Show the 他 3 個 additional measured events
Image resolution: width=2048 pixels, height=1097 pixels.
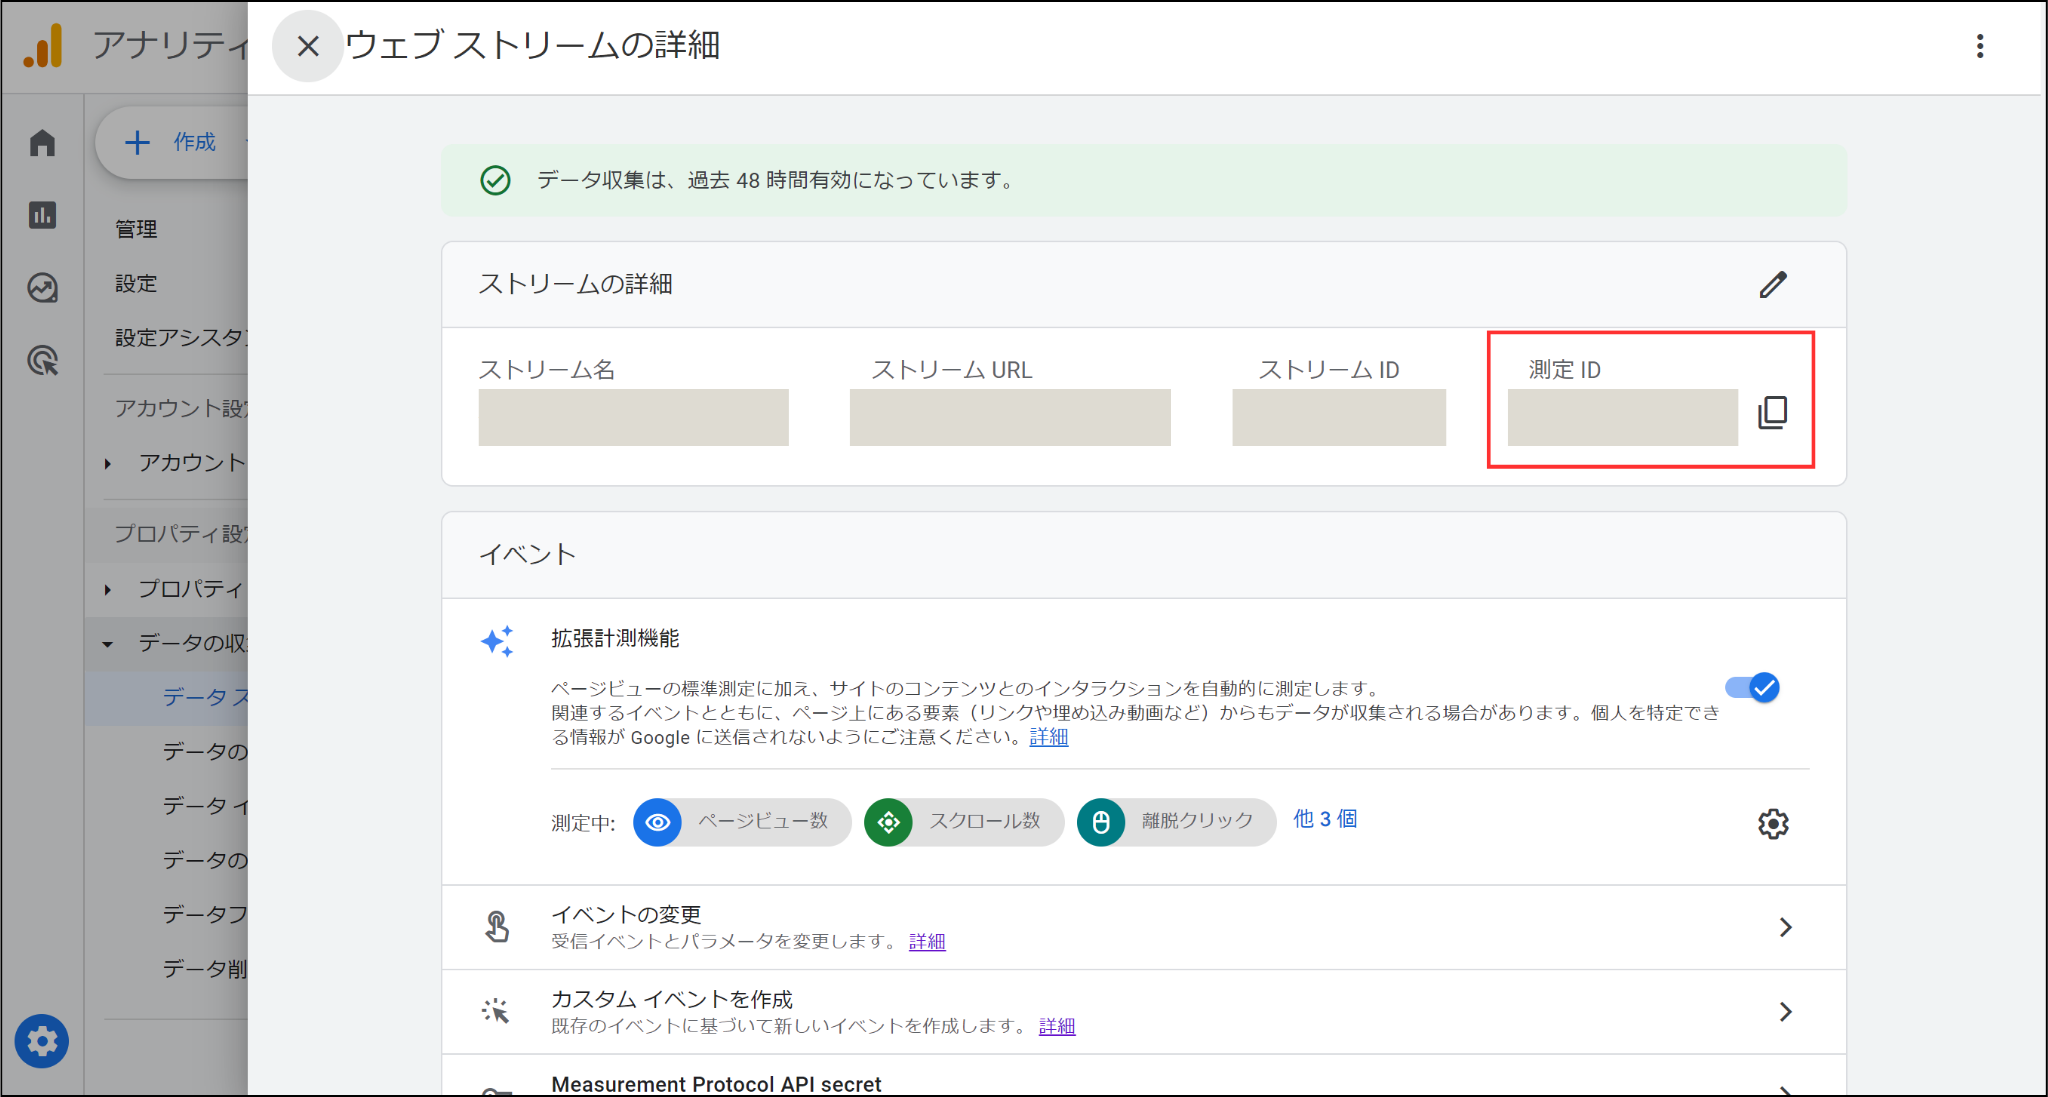click(x=1324, y=819)
